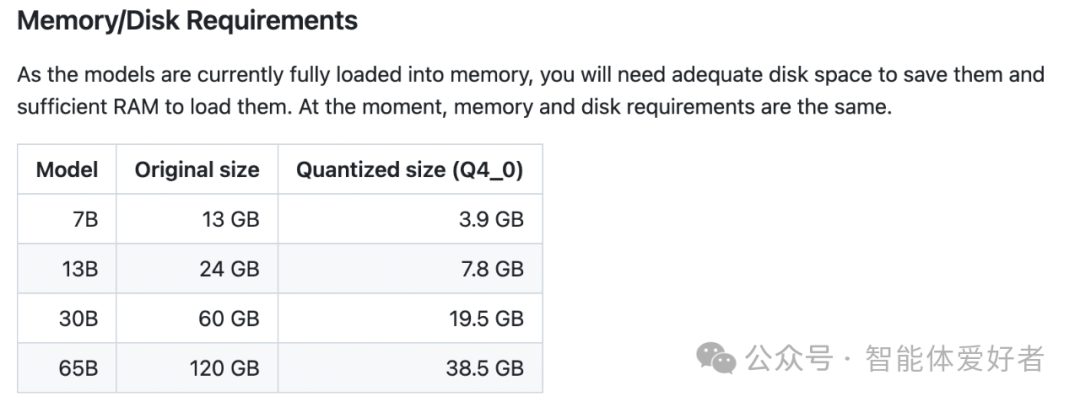This screenshot has height=402, width=1080.
Task: Click the 65B model cell
Action: pos(67,368)
